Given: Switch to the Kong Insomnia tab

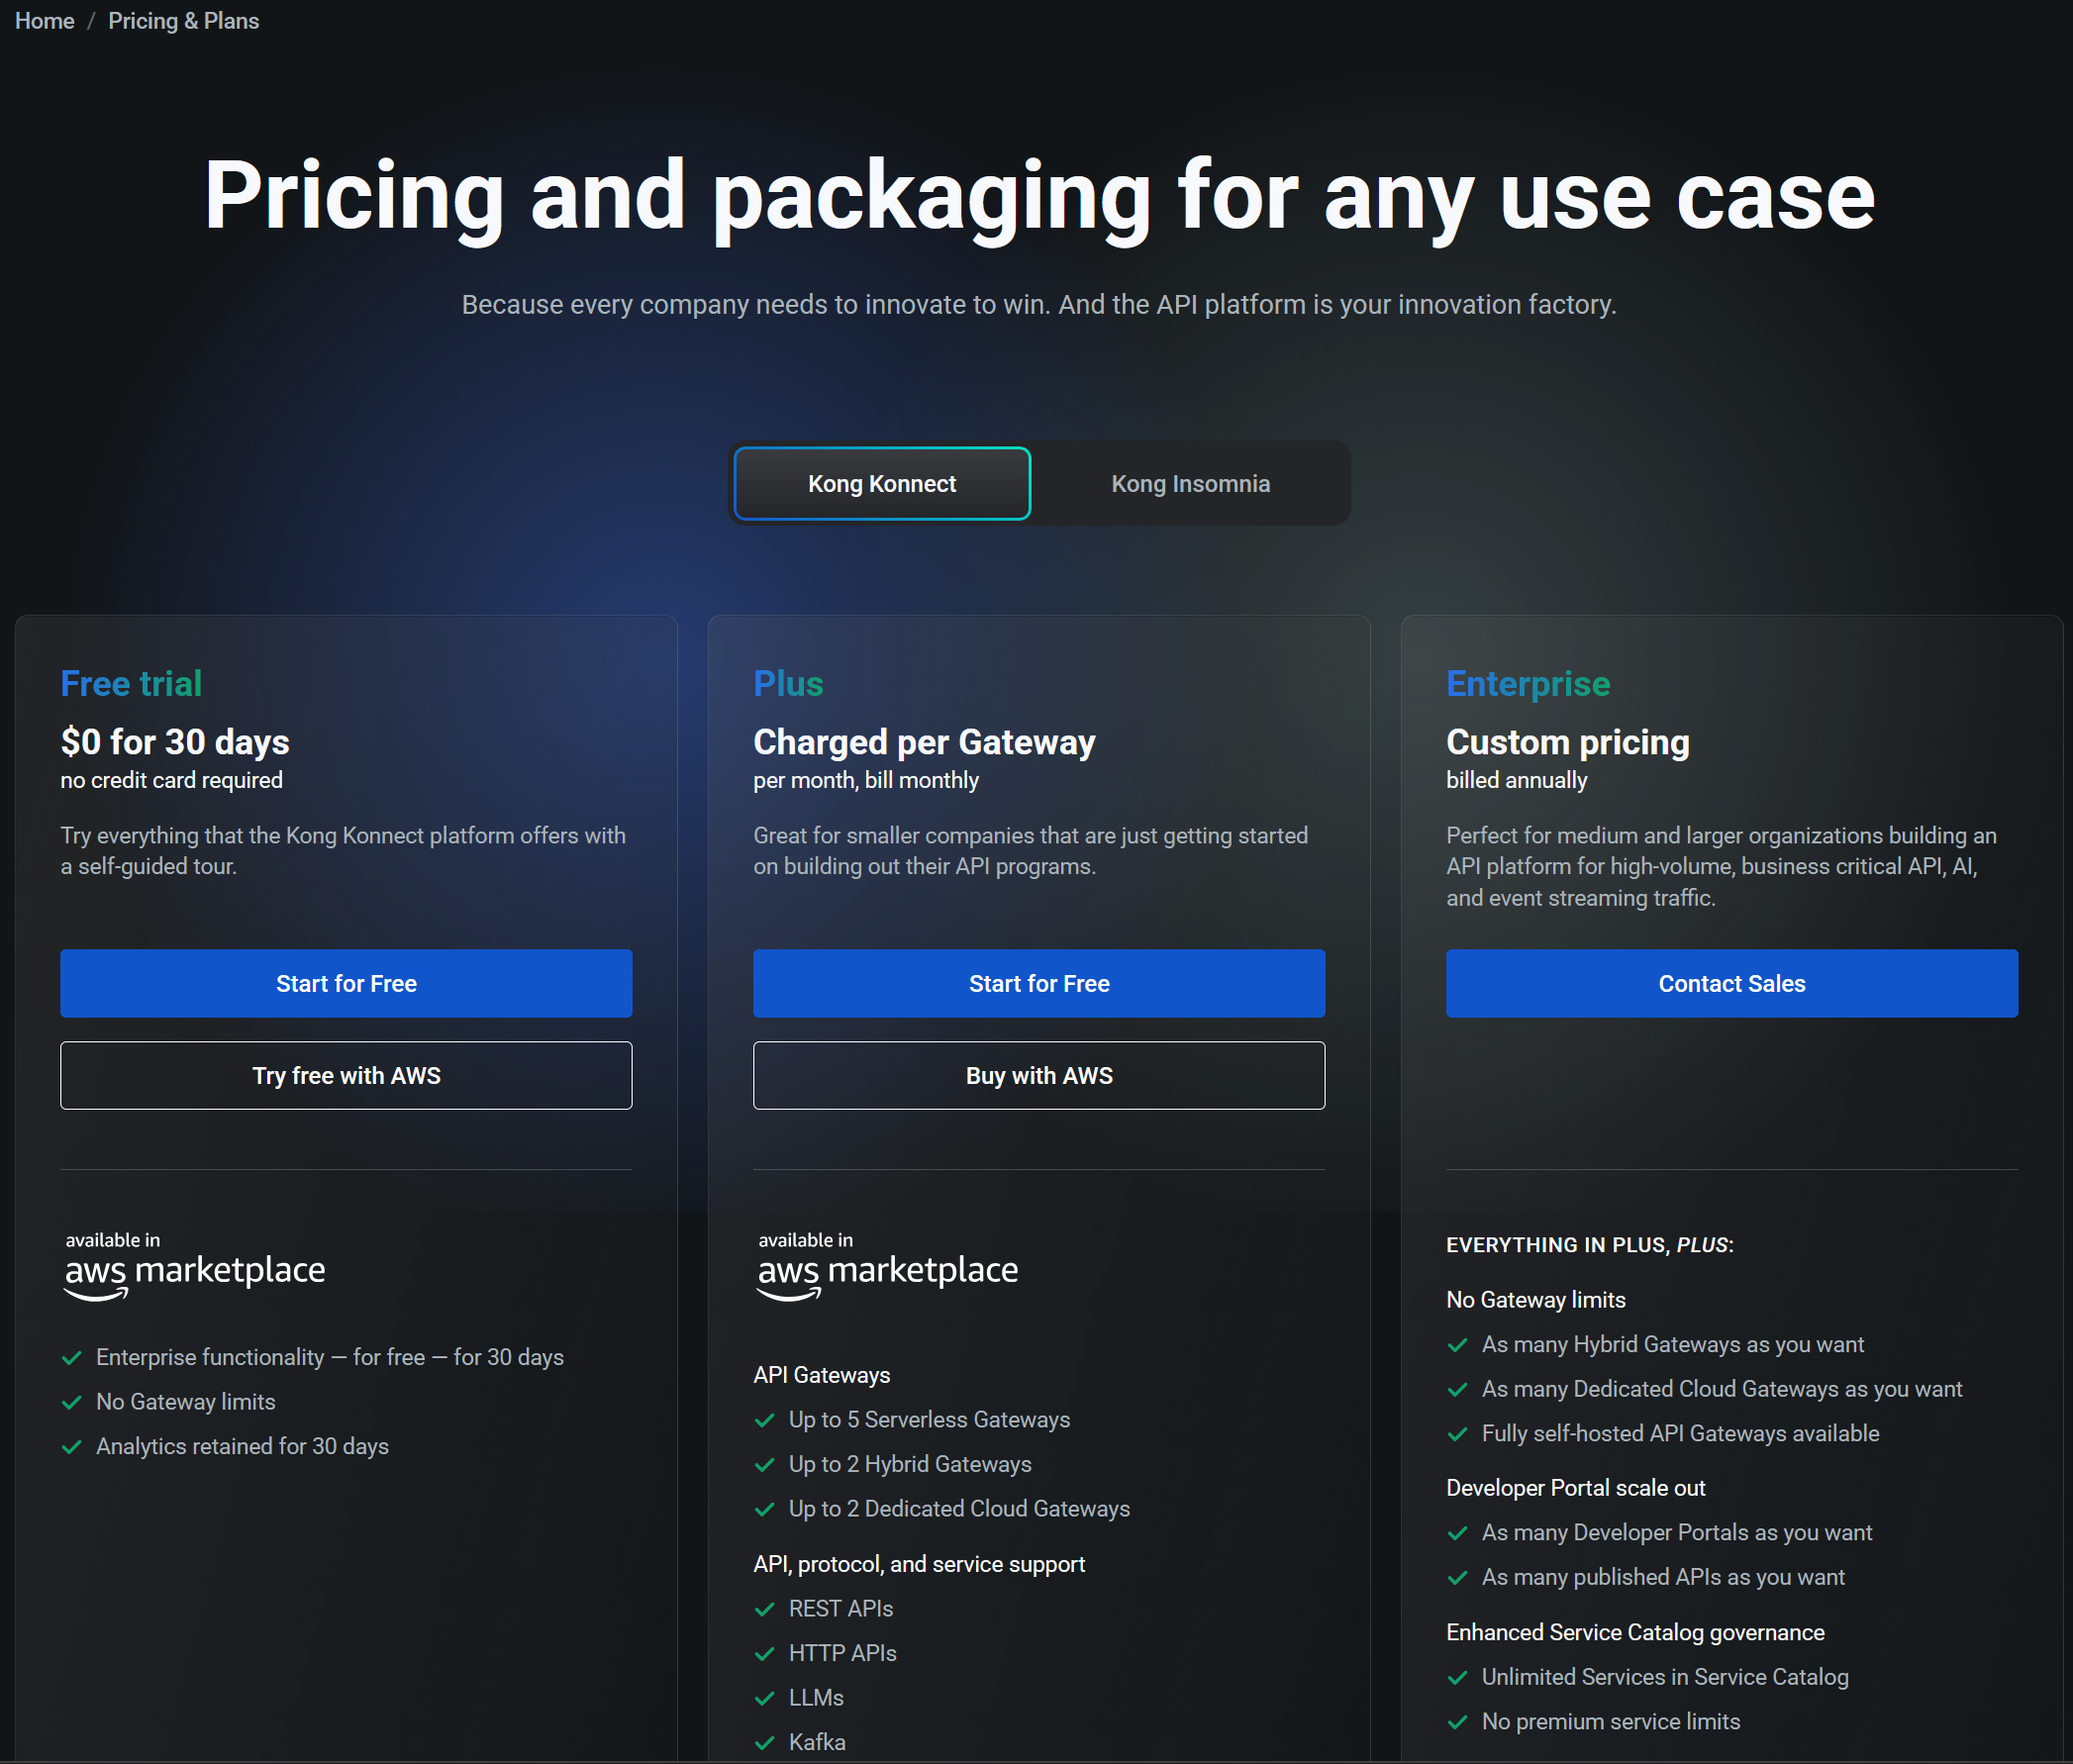Looking at the screenshot, I should click(x=1190, y=484).
